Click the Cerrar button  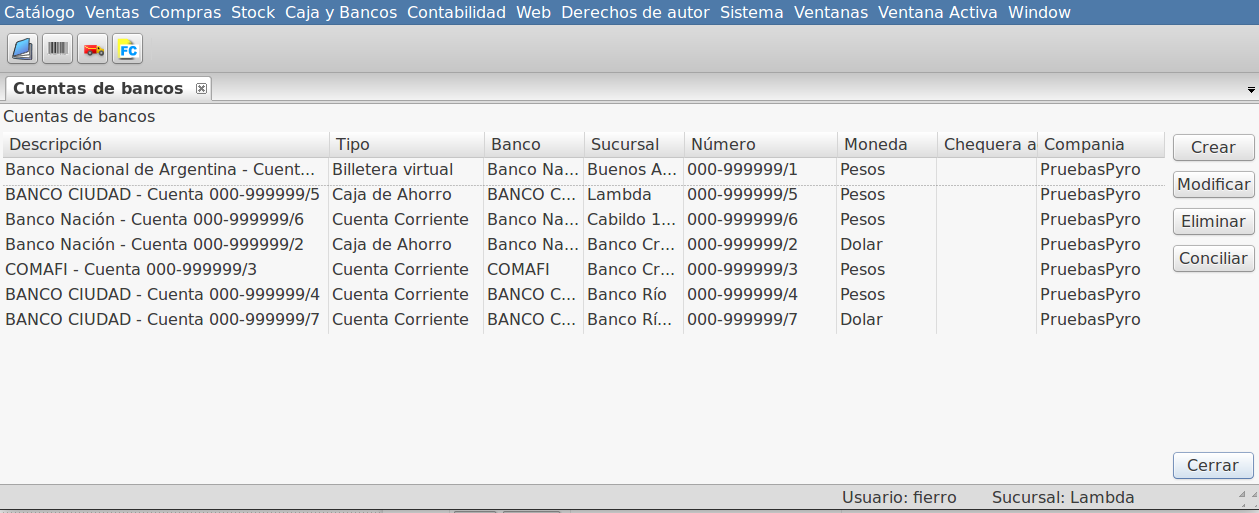pos(1213,465)
